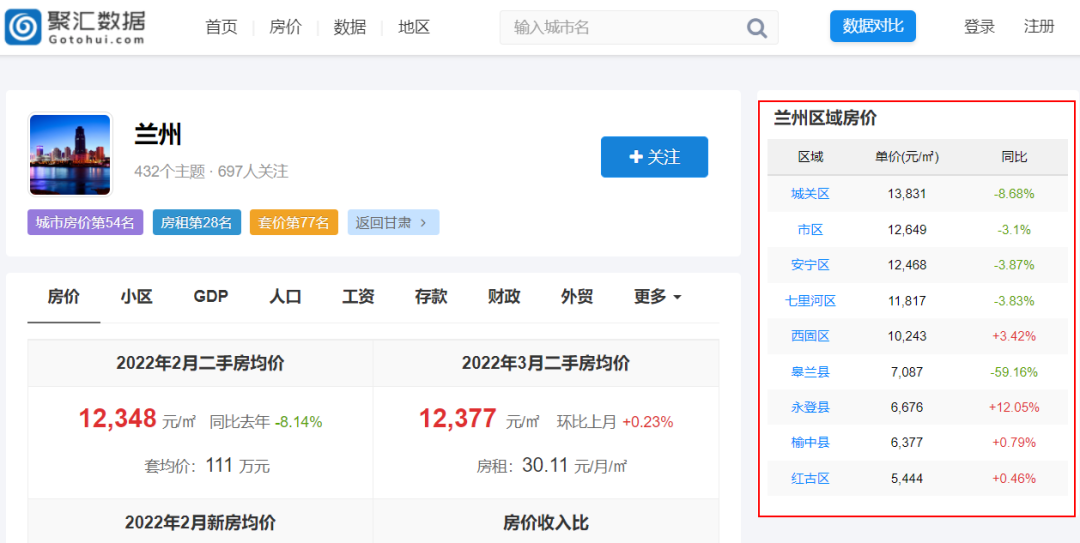Switch to the 存款 tab

[x=431, y=297]
